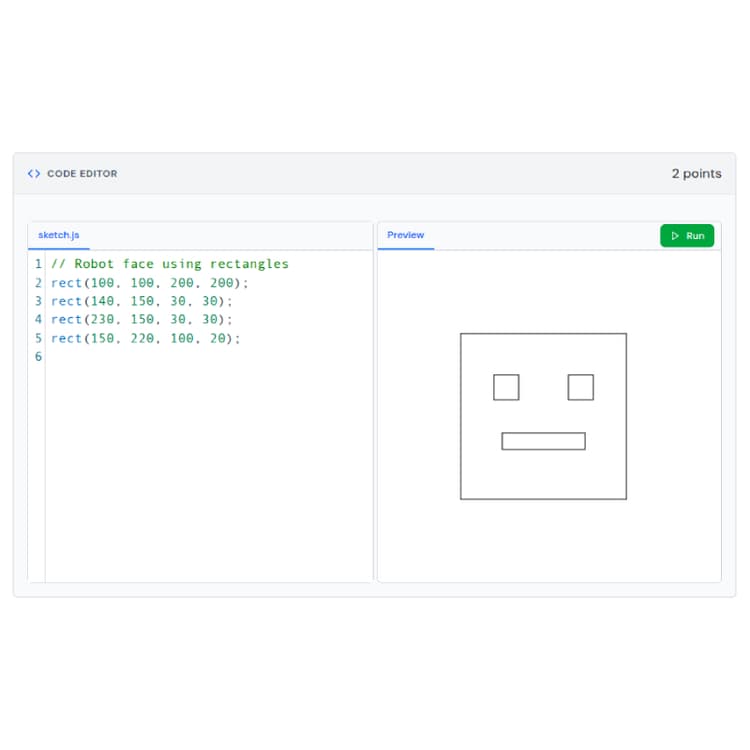This screenshot has width=750, height=750.
Task: Click the rect(150, 220, 100, 20) code line
Action: click(145, 338)
